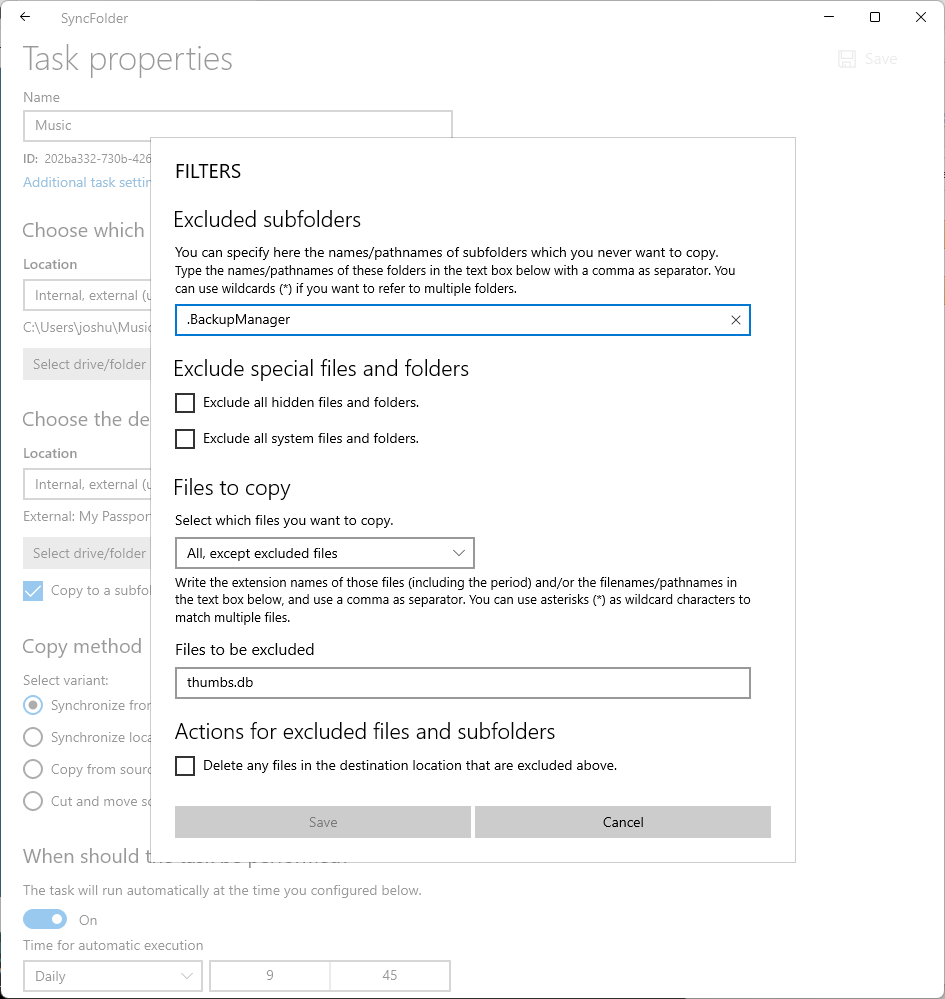Click the minutes field showing 45
This screenshot has width=945, height=999.
pos(389,976)
